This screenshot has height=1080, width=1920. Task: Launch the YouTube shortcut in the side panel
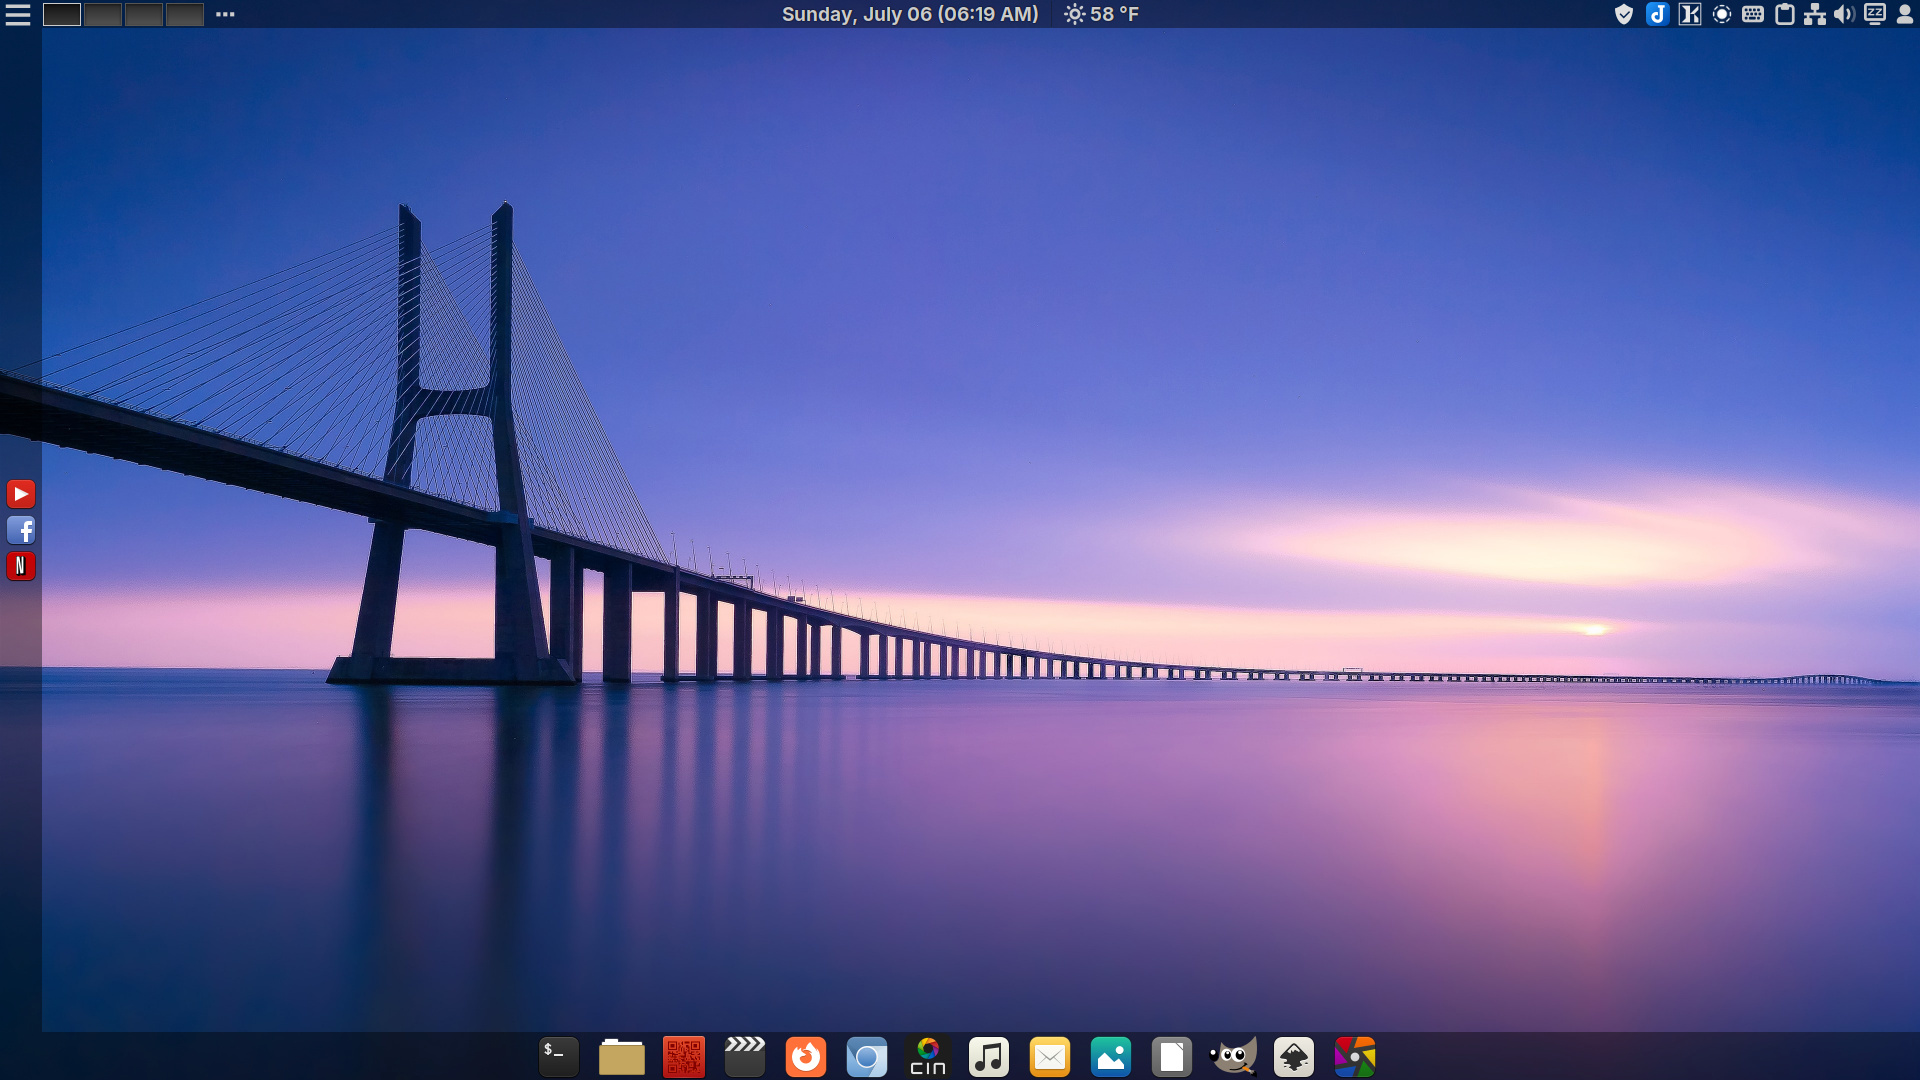[21, 494]
